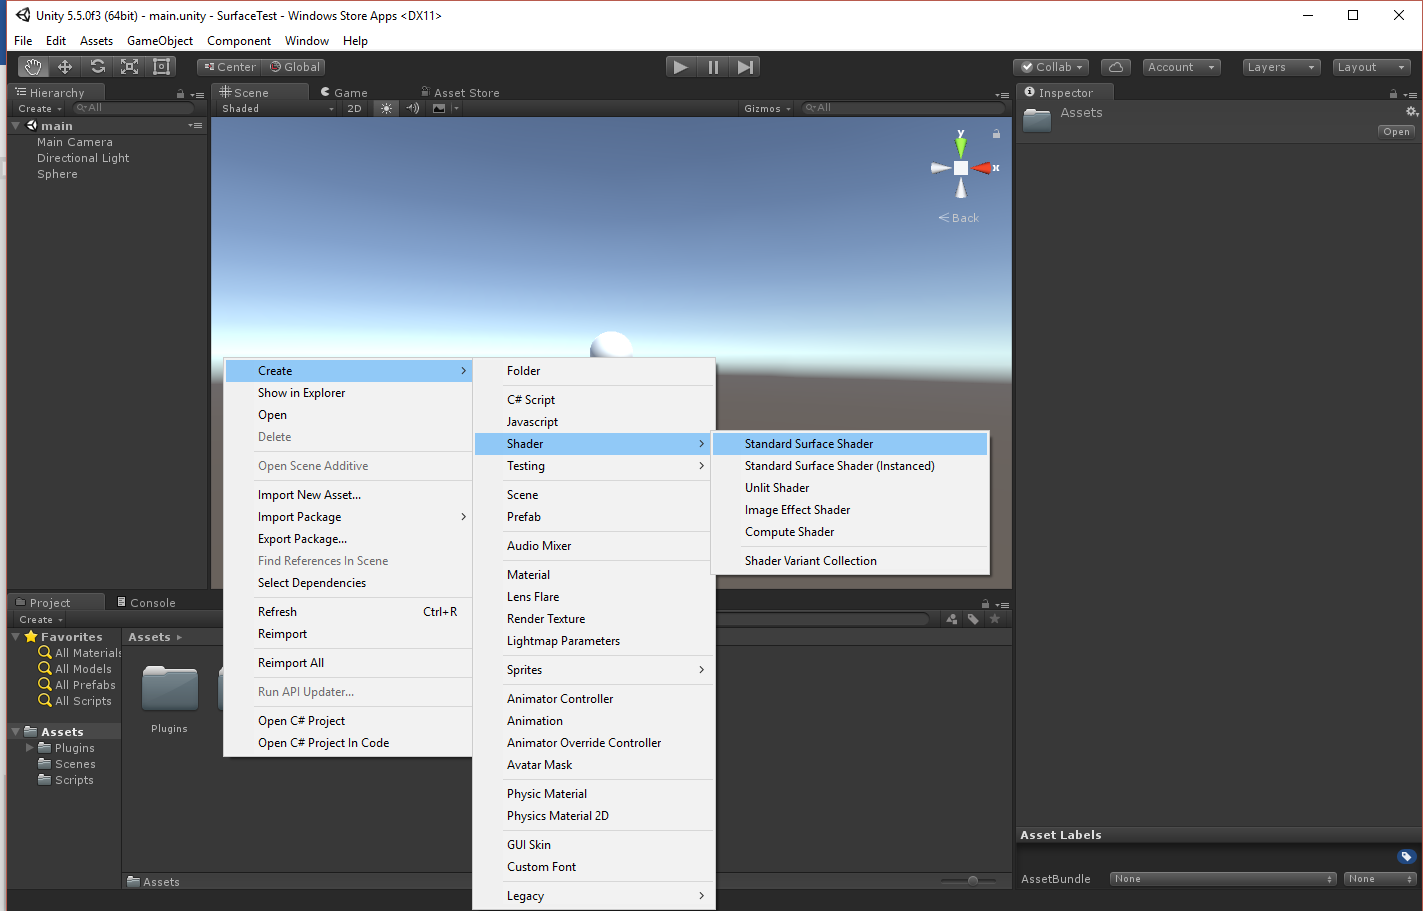Switch to the Asset Store tab
This screenshot has height=911, width=1423.
click(460, 92)
